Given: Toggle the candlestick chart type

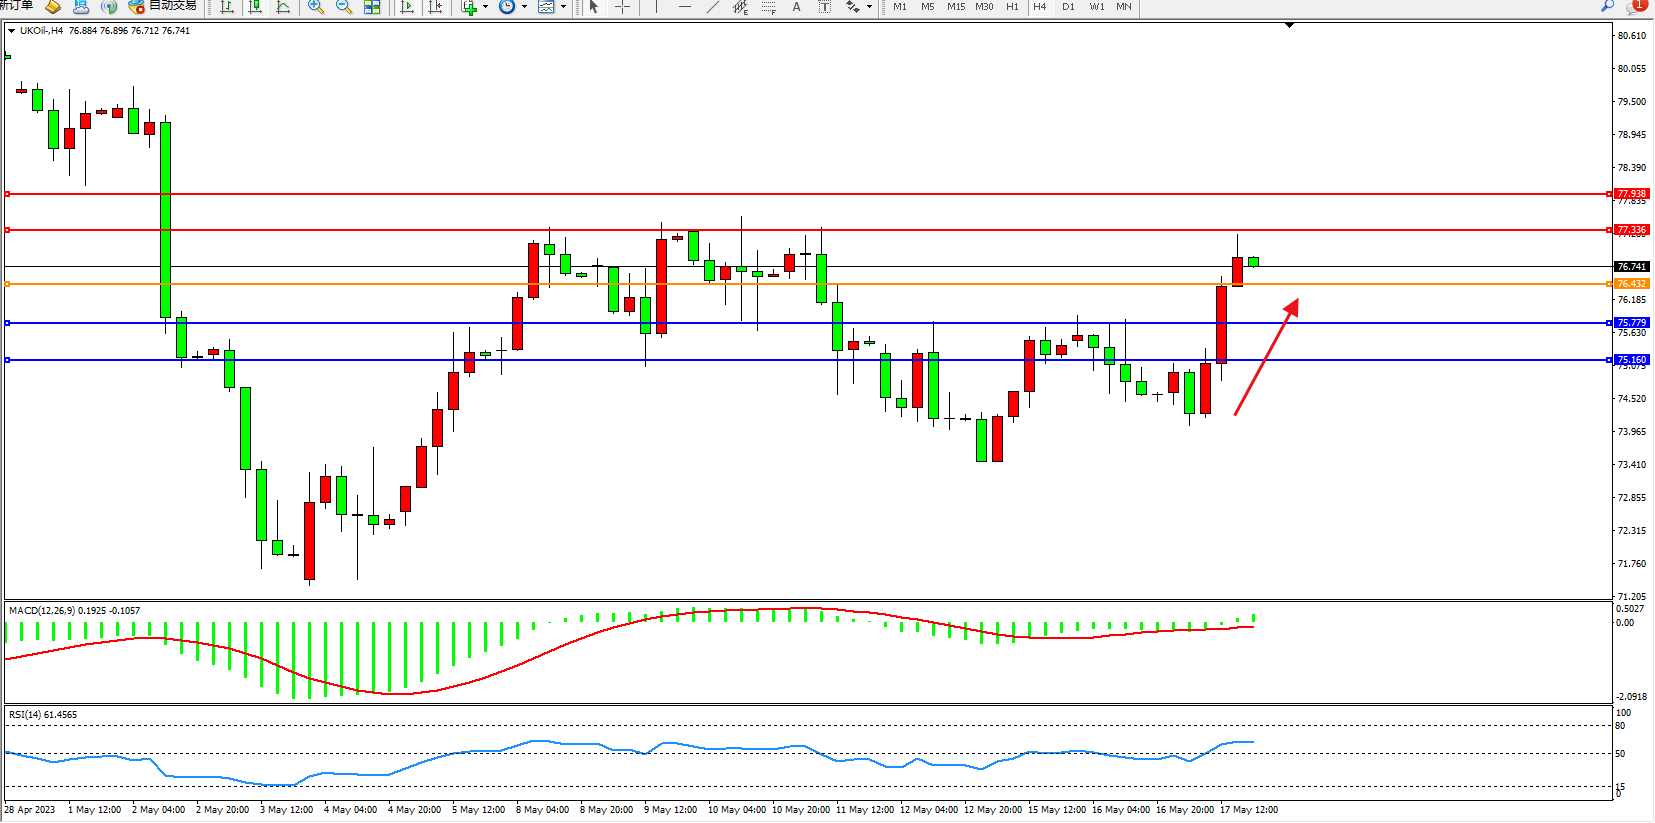Looking at the screenshot, I should pyautogui.click(x=255, y=7).
